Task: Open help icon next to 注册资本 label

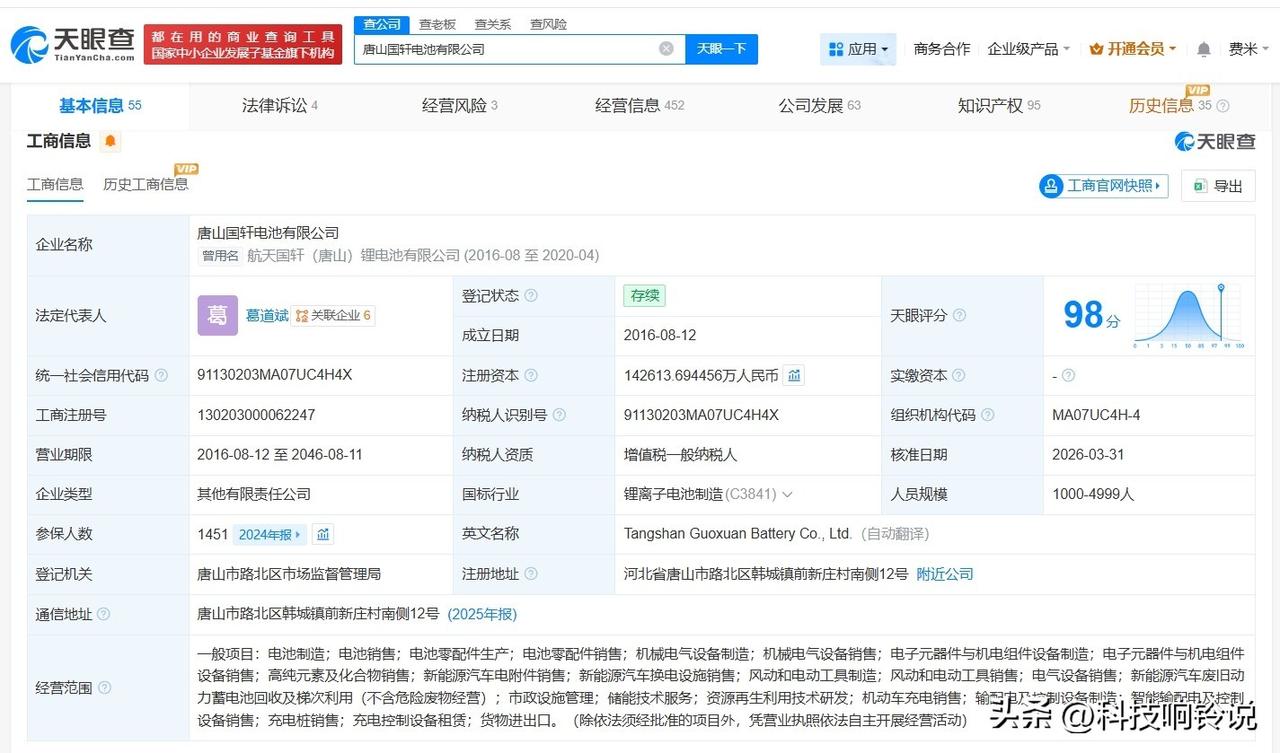Action: click(x=531, y=376)
